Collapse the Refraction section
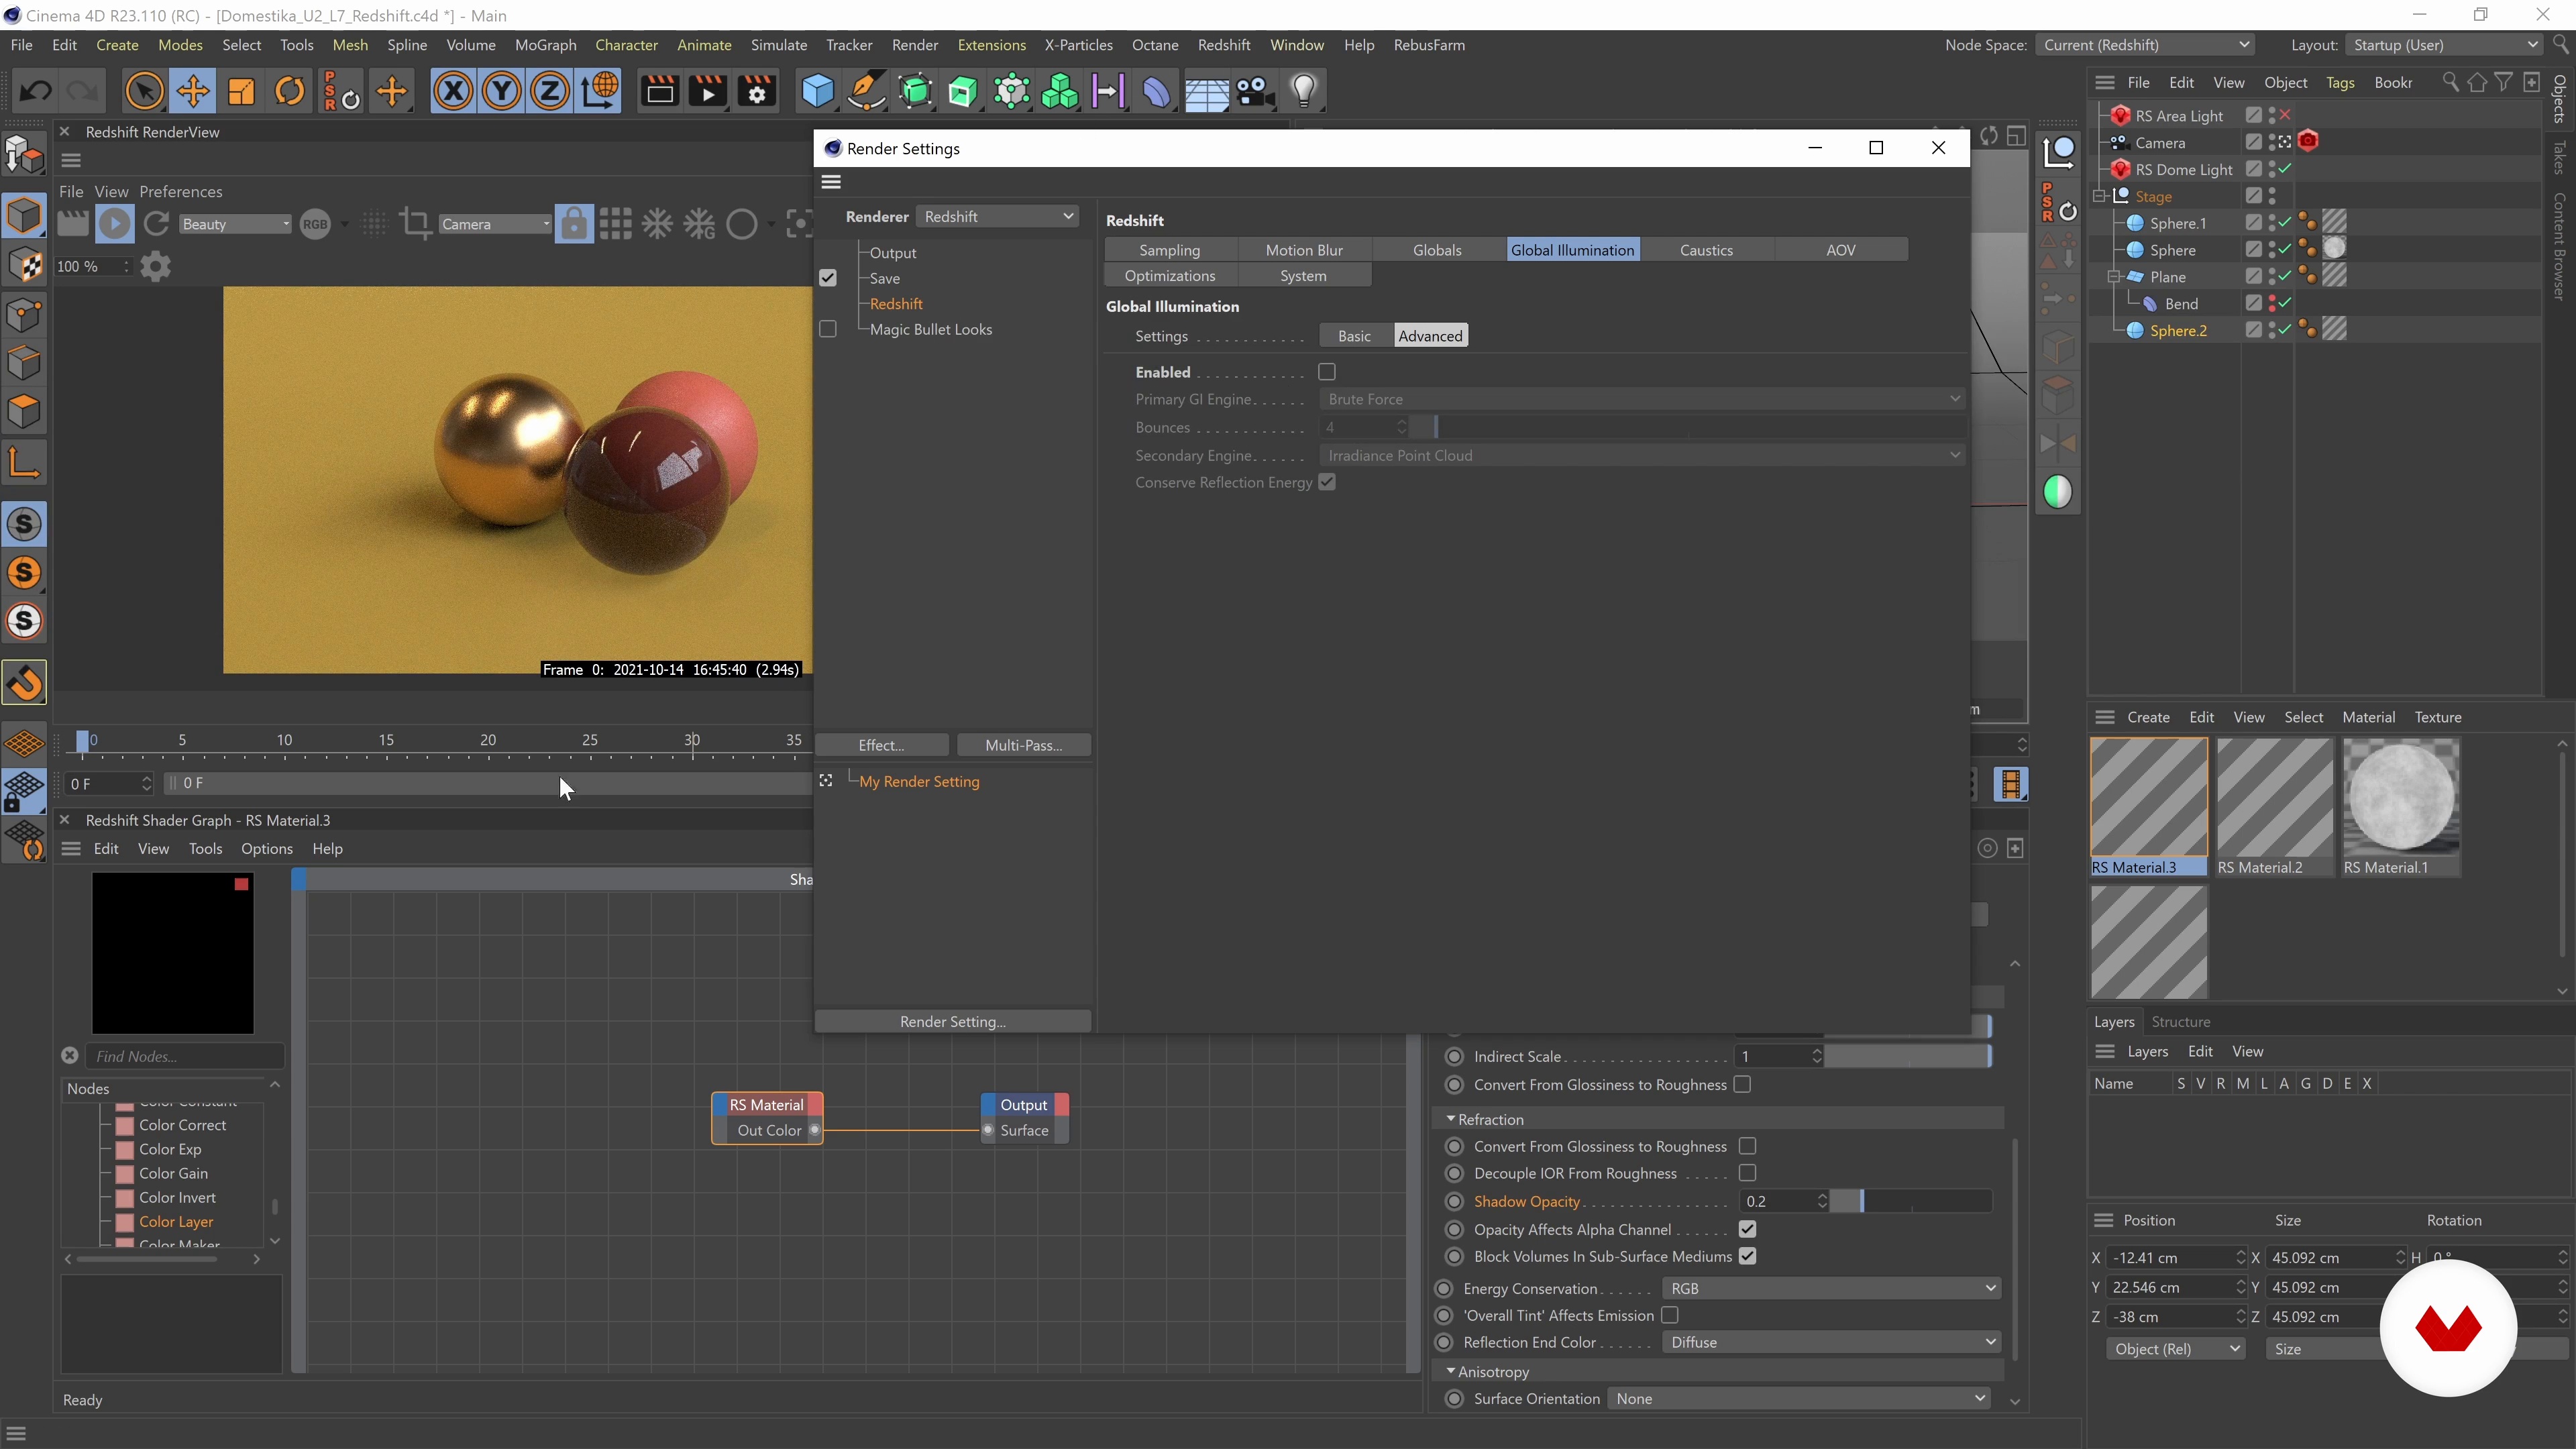 pyautogui.click(x=1451, y=1119)
